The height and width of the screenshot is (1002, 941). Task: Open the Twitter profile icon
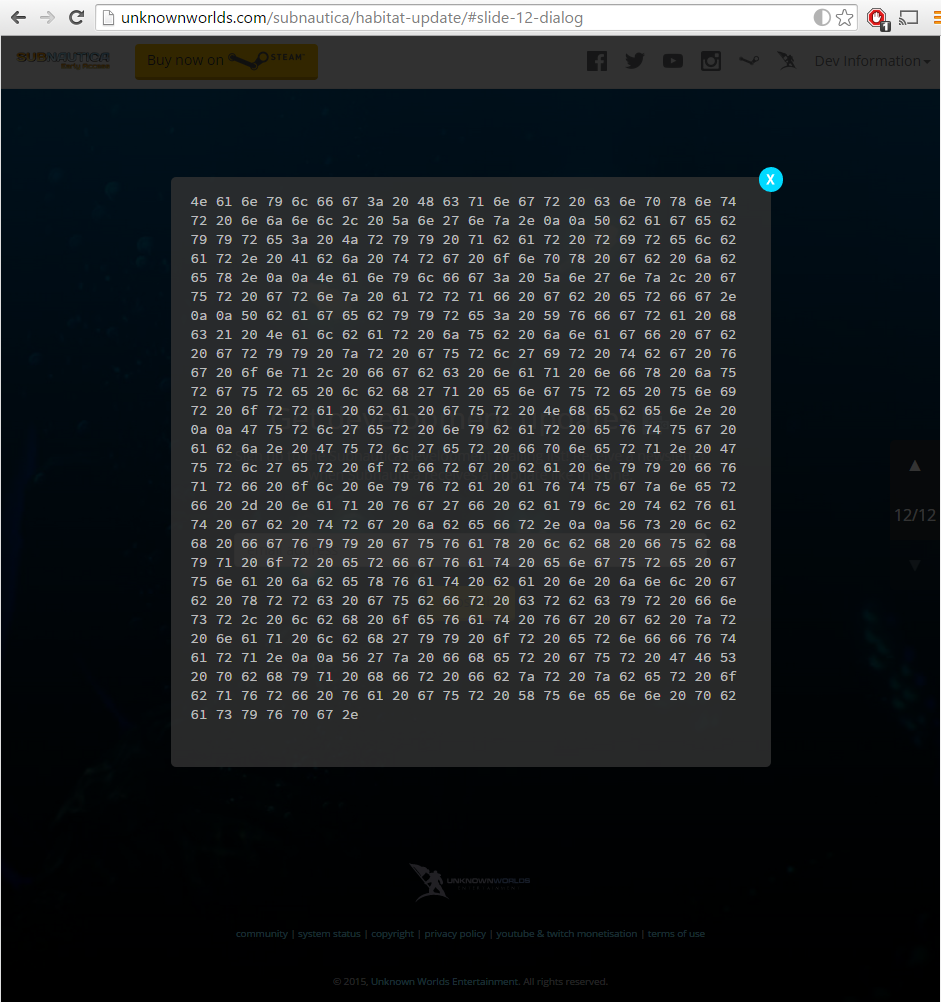click(635, 61)
